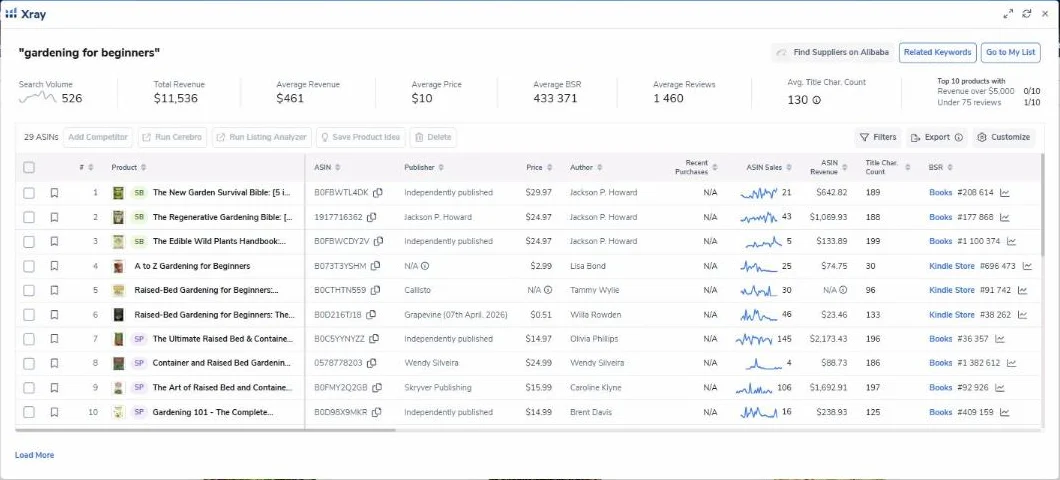Viewport: 1060px width, 480px height.
Task: Click the expand window icon at top right
Action: coord(1008,14)
